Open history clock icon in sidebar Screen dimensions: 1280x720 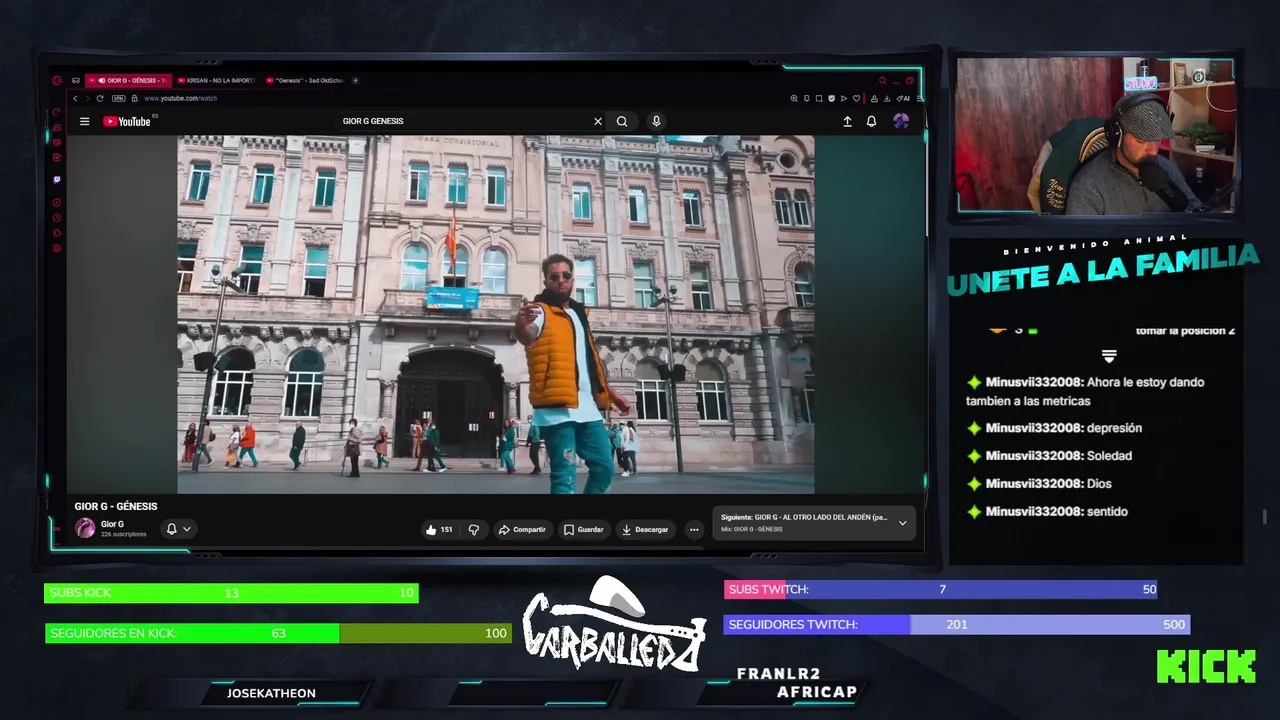(57, 218)
